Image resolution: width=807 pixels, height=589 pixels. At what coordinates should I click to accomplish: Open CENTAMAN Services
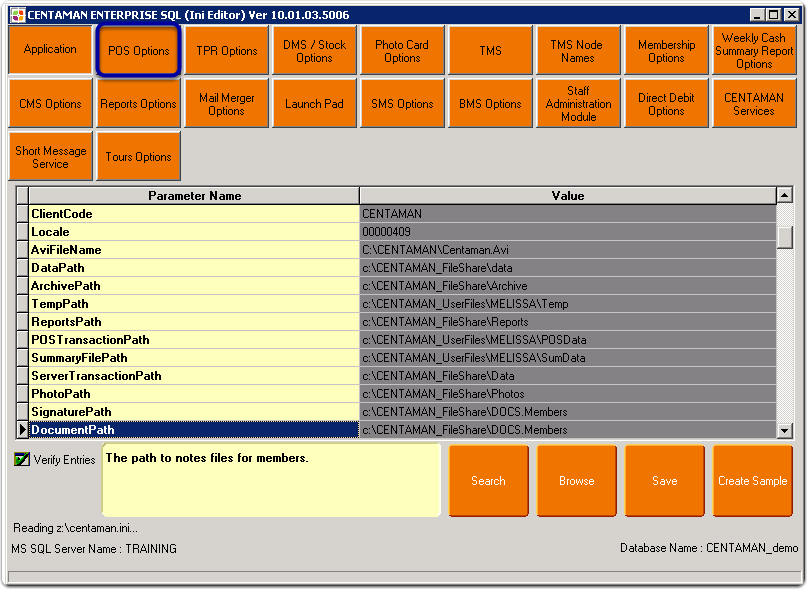coord(753,103)
